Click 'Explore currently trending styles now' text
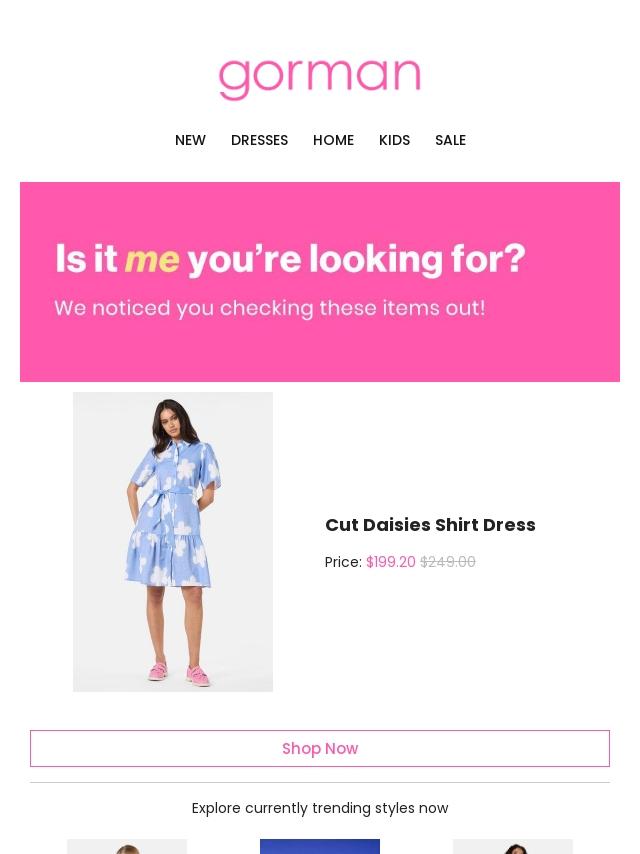The width and height of the screenshot is (640, 854). click(320, 808)
